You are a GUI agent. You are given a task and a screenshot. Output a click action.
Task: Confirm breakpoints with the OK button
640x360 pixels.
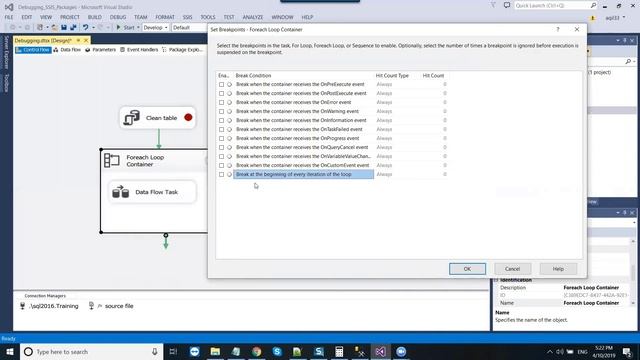click(467, 269)
